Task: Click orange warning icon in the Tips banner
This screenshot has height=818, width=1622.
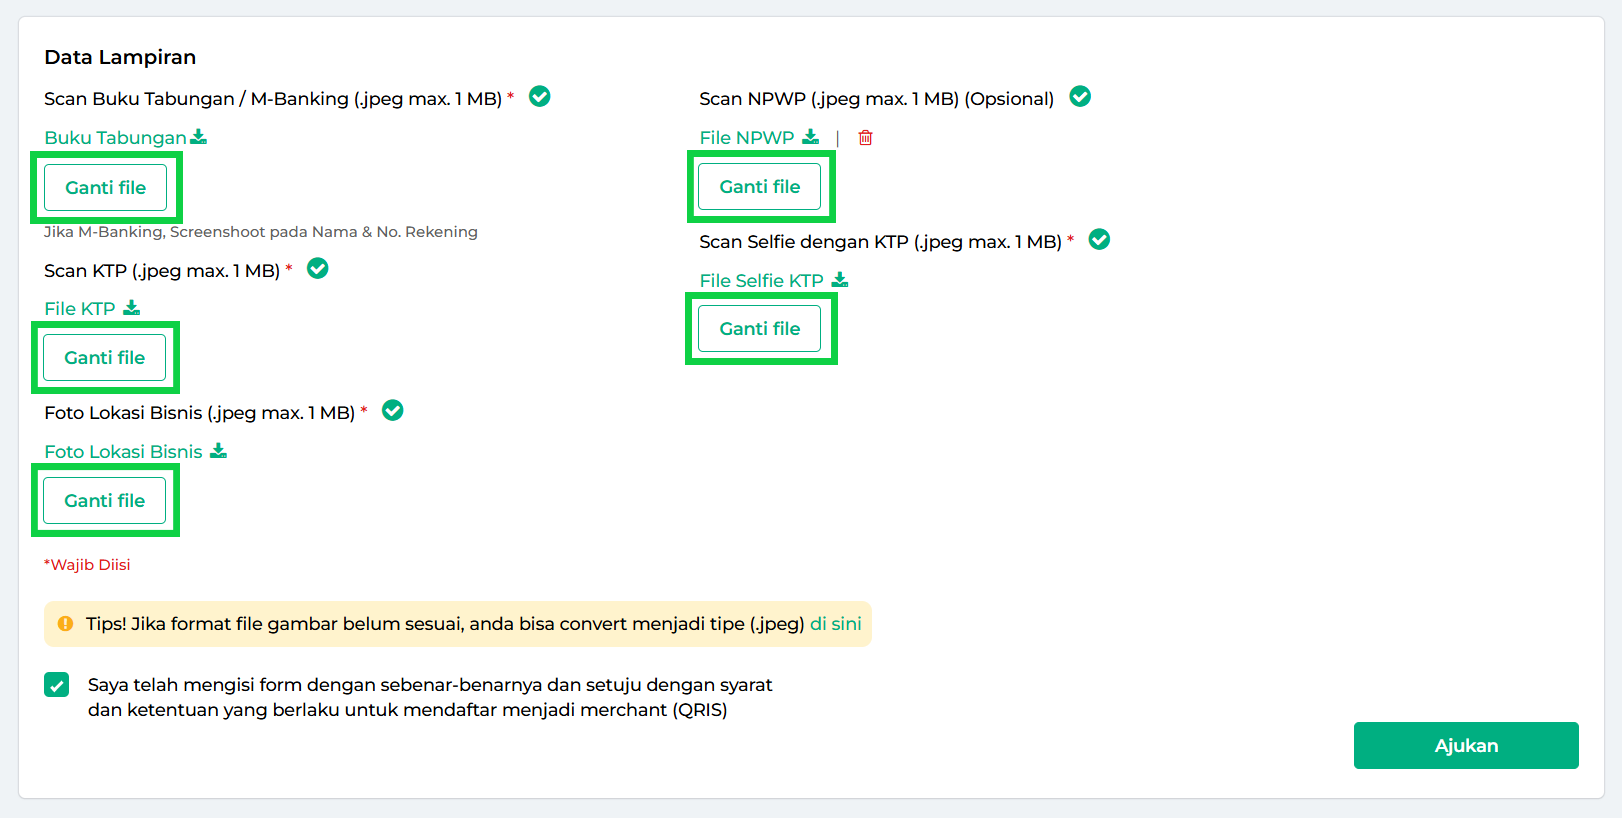Action: [x=66, y=624]
